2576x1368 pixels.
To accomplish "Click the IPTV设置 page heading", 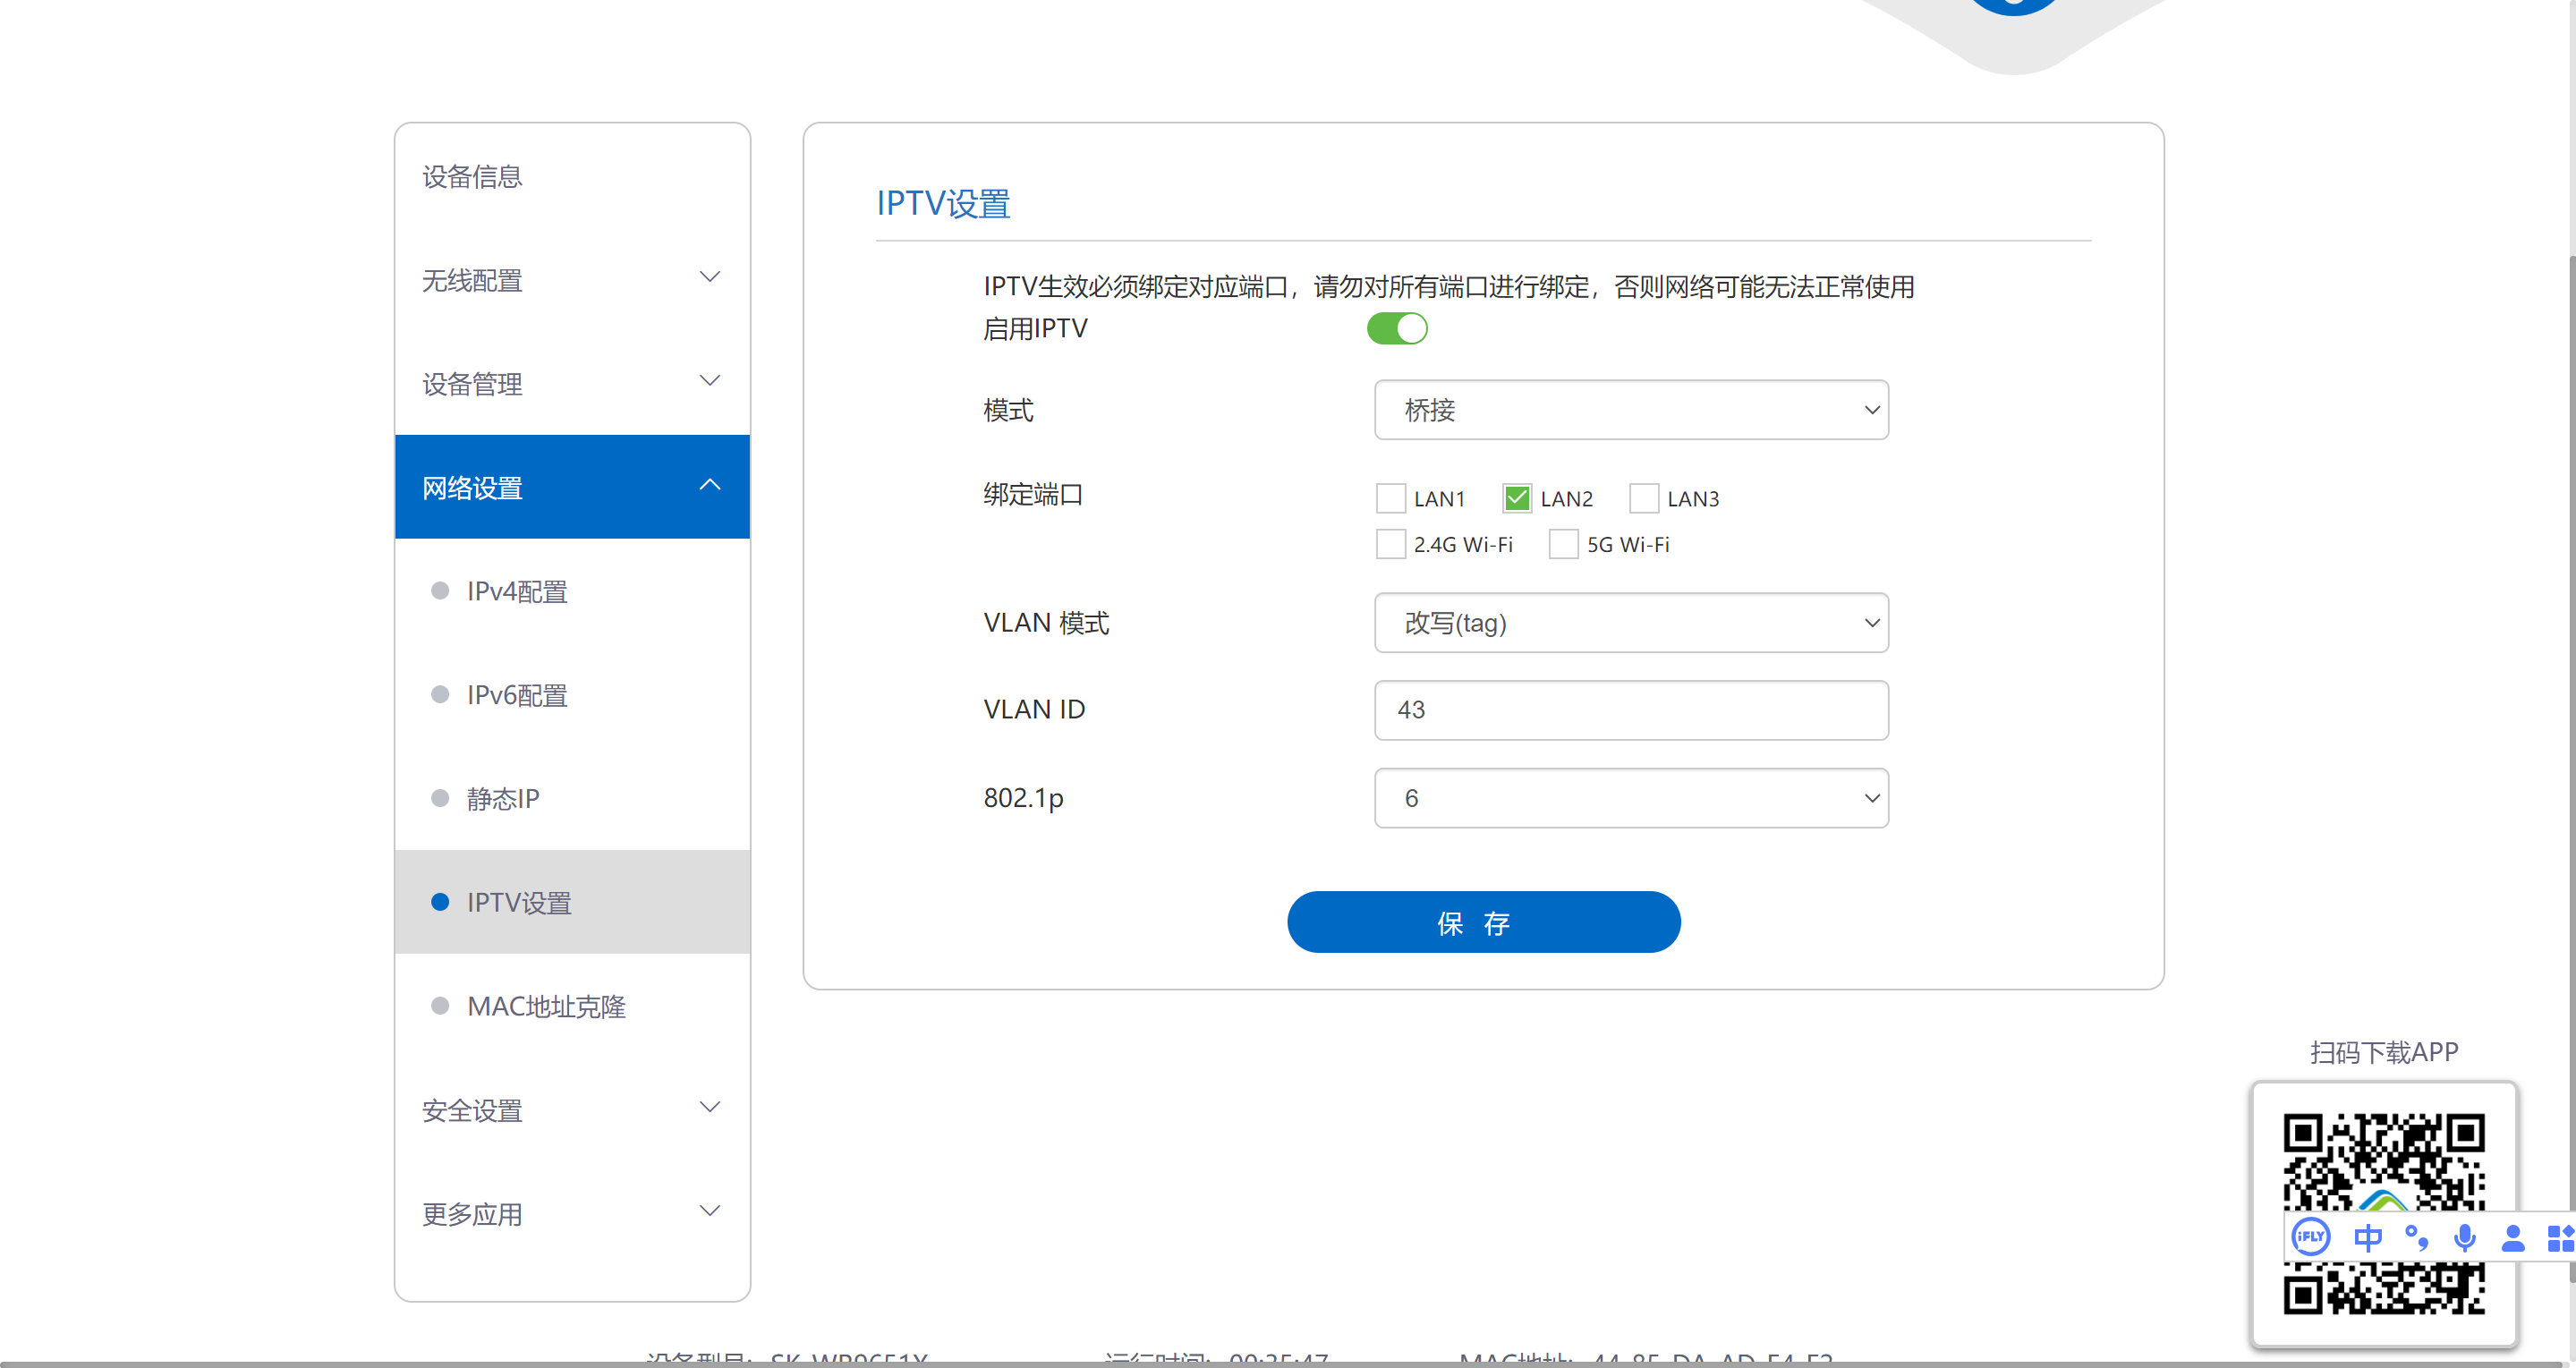I will point(943,204).
